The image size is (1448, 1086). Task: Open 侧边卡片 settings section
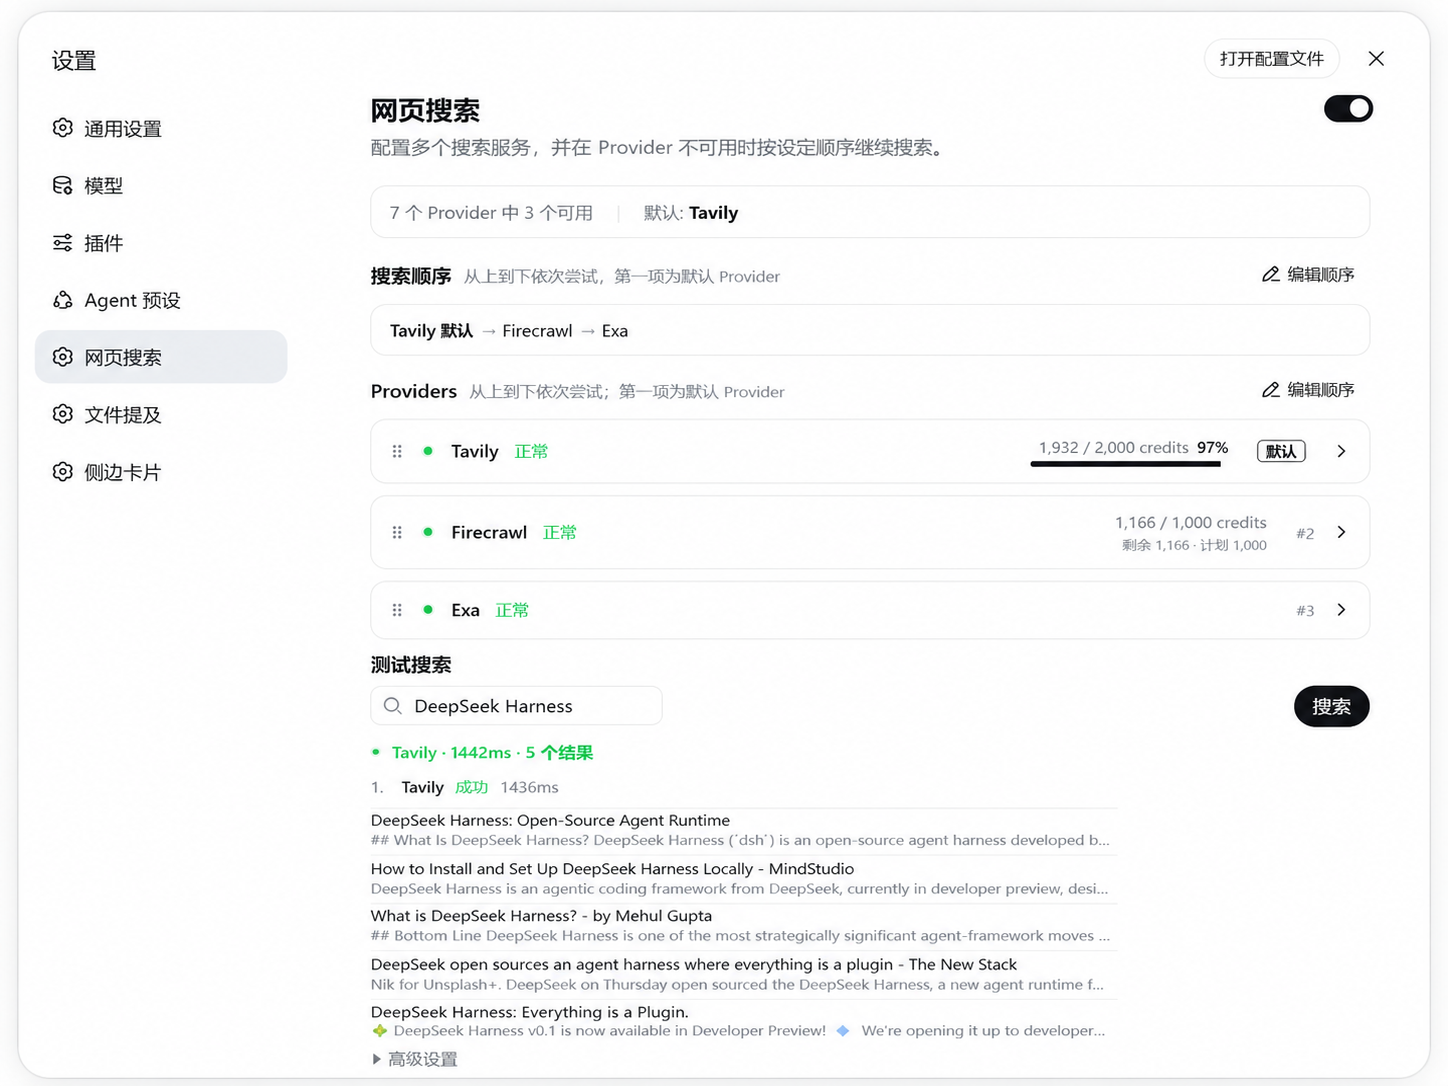click(x=161, y=472)
